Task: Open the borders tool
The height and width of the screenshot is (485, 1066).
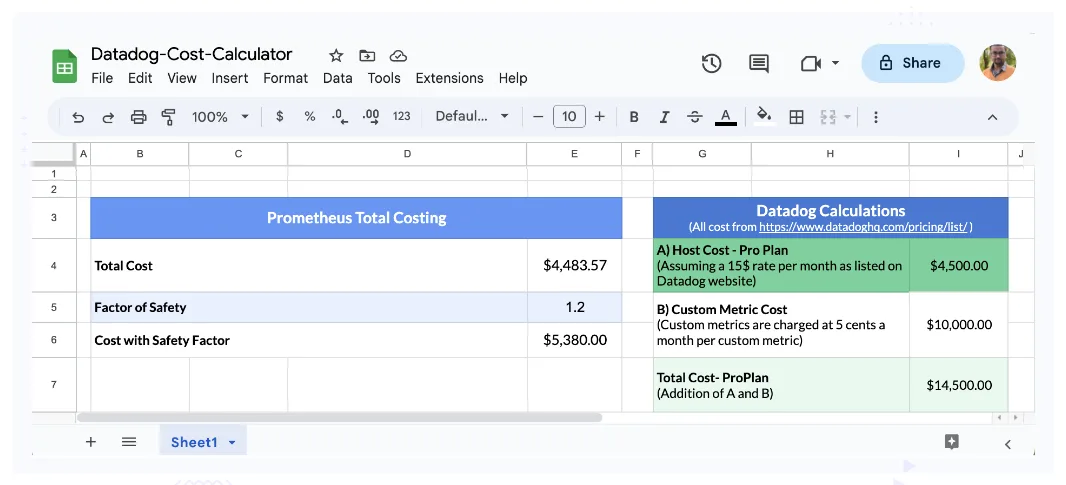Action: tap(796, 117)
